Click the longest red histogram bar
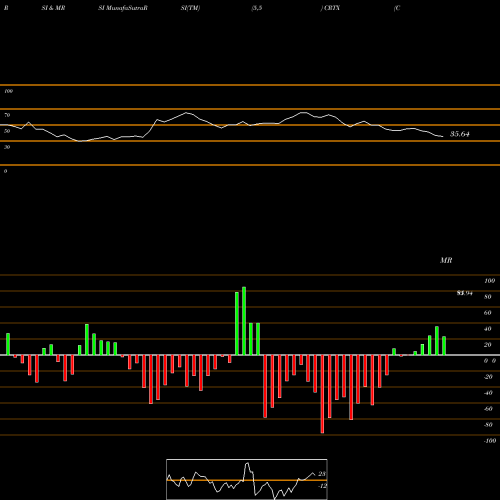The height and width of the screenshot is (500, 500). point(322,394)
